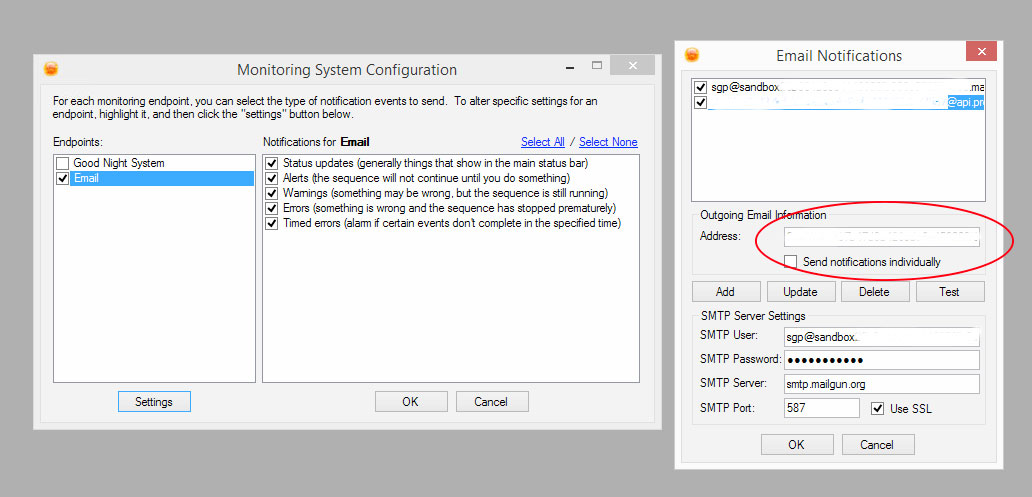The height and width of the screenshot is (497, 1032).
Task: Click the app icon in Email Notifications title bar
Action: (x=692, y=55)
